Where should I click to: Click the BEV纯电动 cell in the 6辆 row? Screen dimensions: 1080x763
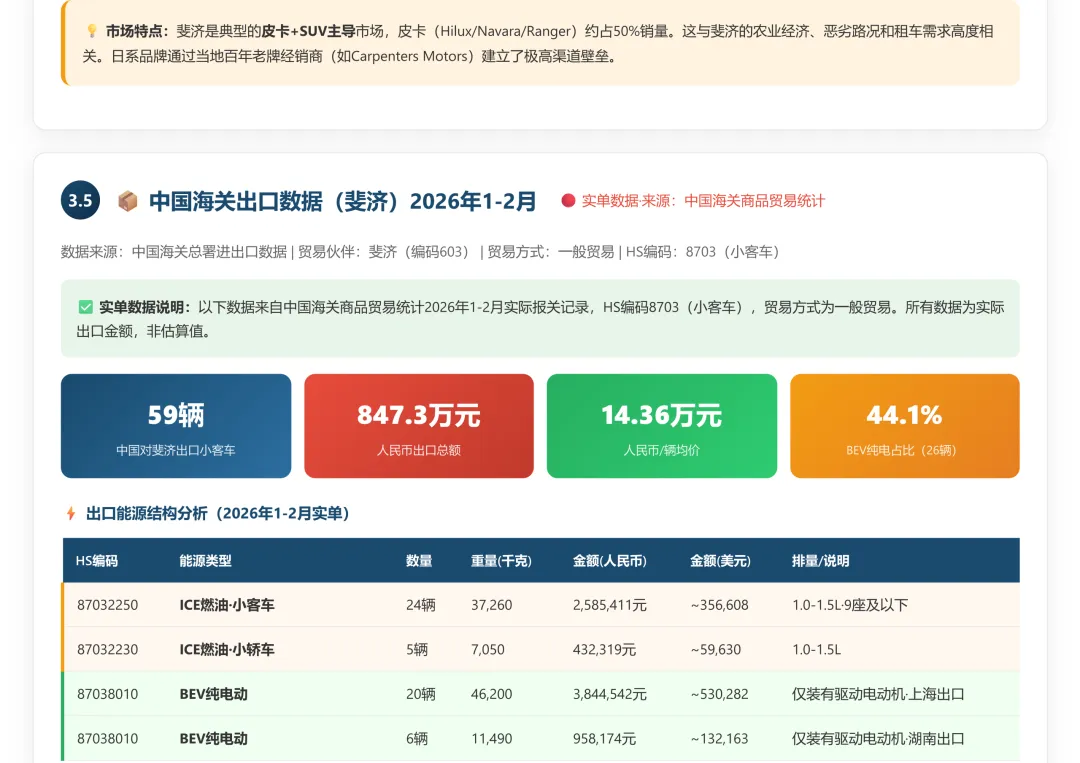tap(214, 738)
